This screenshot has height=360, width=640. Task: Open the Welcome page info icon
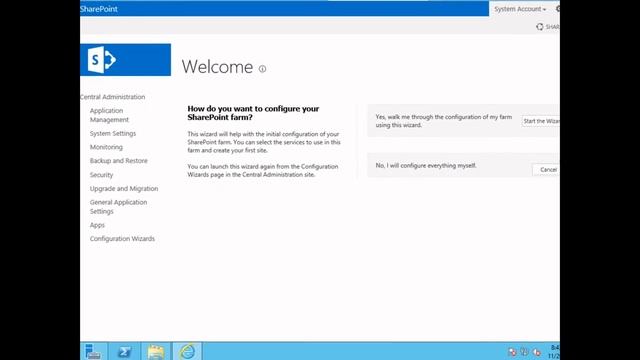click(x=262, y=69)
